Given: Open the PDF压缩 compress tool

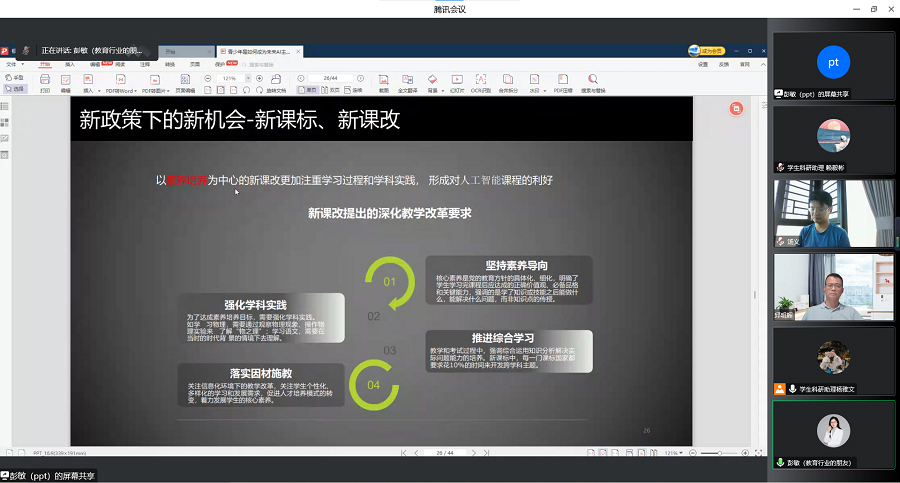Looking at the screenshot, I should click(561, 80).
